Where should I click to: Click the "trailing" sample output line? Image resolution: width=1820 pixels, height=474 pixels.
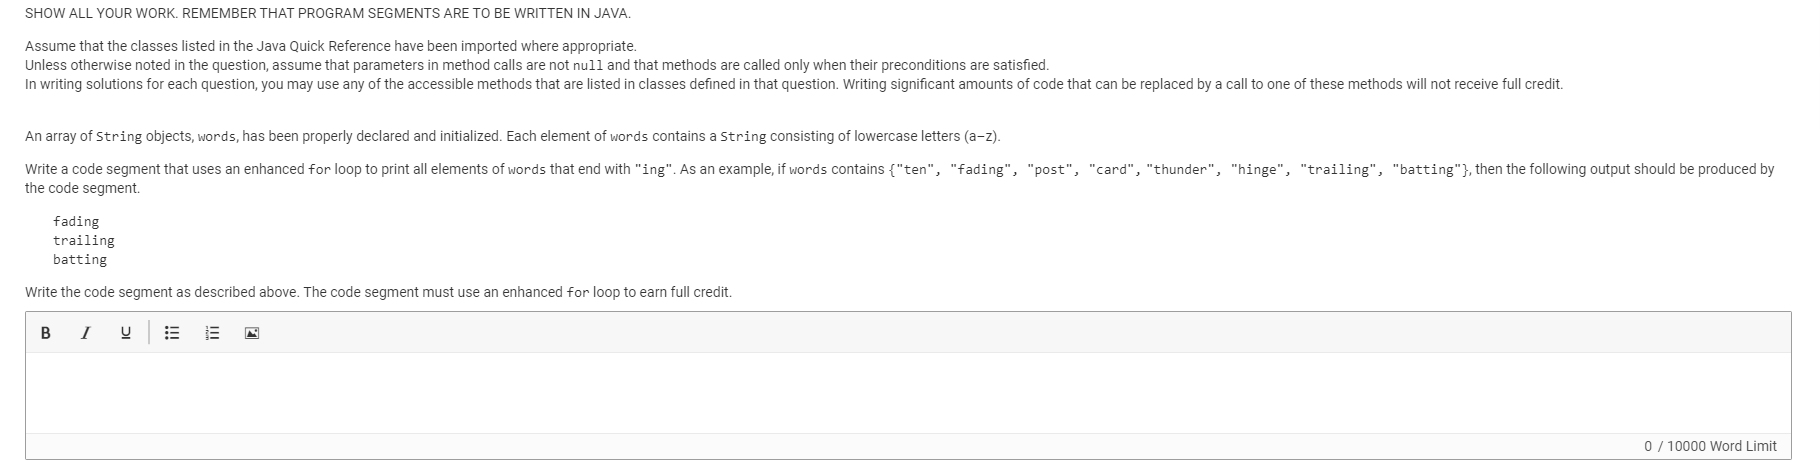[84, 240]
